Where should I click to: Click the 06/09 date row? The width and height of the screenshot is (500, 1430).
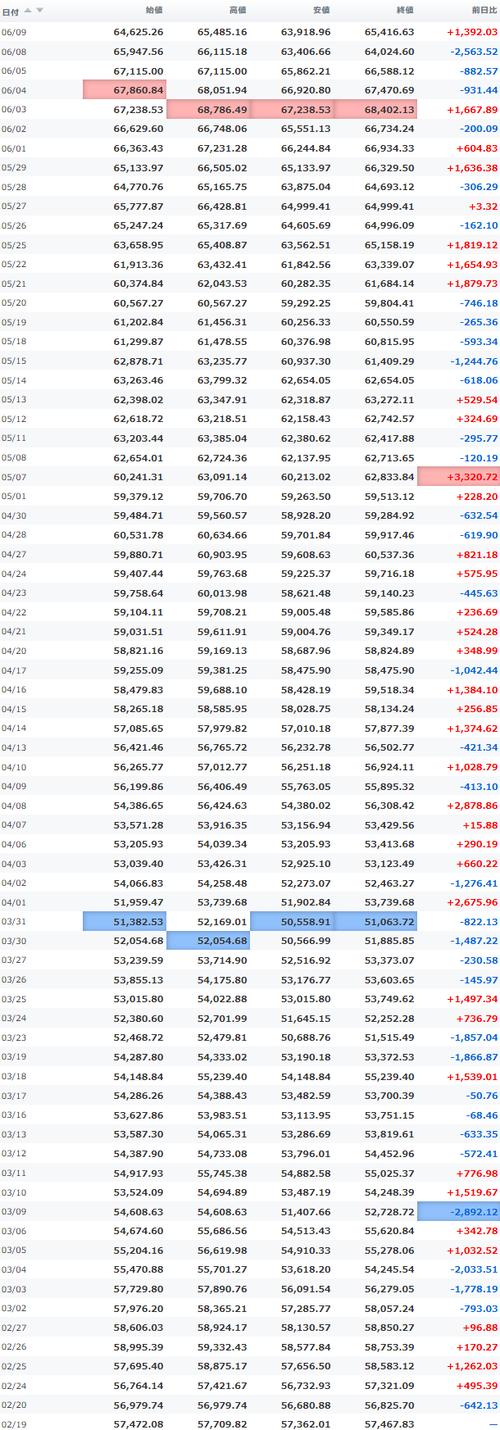tap(250, 33)
